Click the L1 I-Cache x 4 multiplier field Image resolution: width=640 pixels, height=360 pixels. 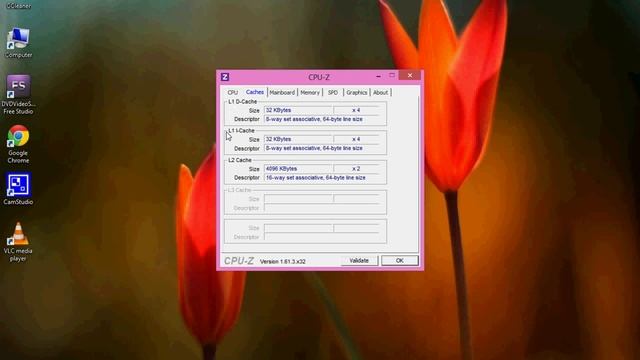[x=356, y=139]
